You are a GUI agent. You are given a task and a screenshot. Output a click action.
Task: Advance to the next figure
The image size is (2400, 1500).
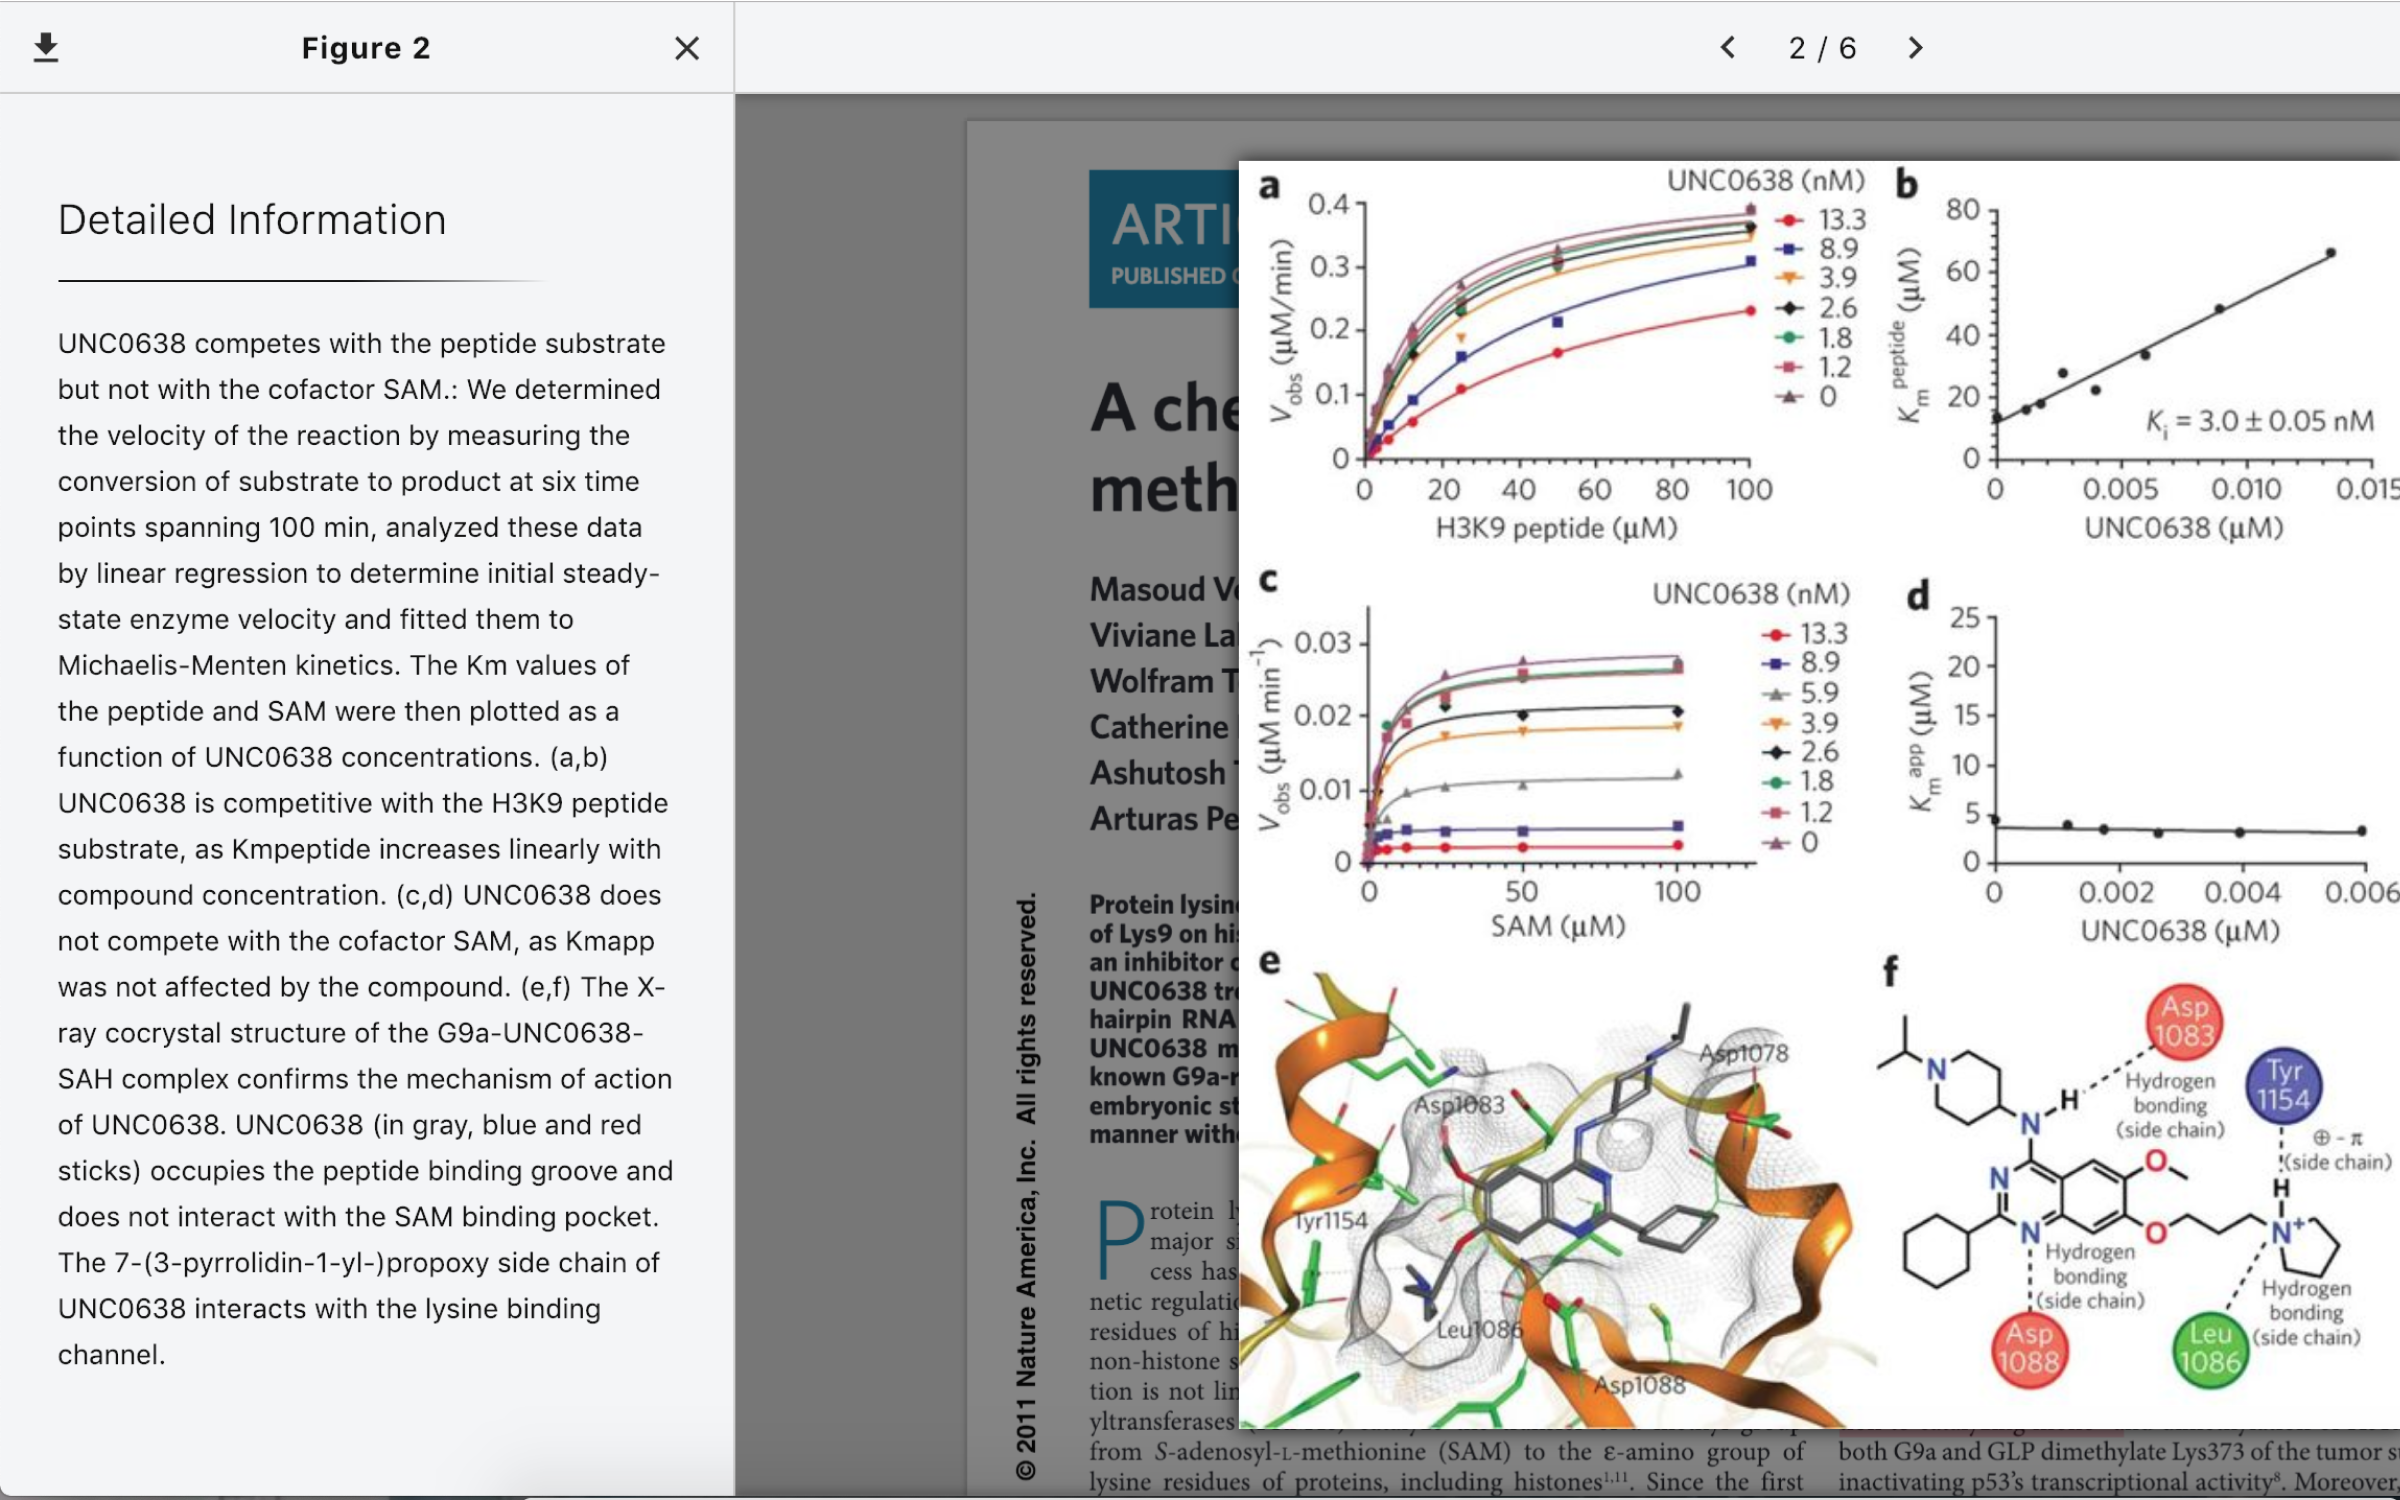(x=1915, y=48)
